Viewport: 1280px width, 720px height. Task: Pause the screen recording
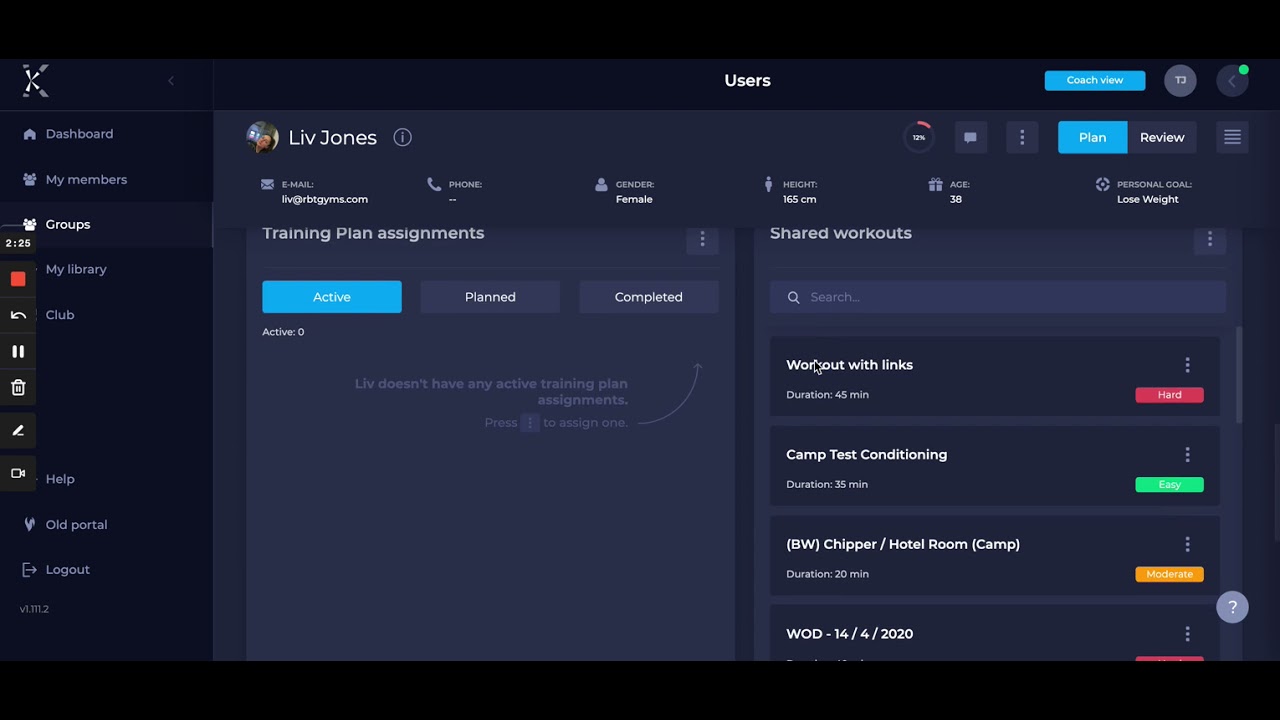click(x=18, y=351)
